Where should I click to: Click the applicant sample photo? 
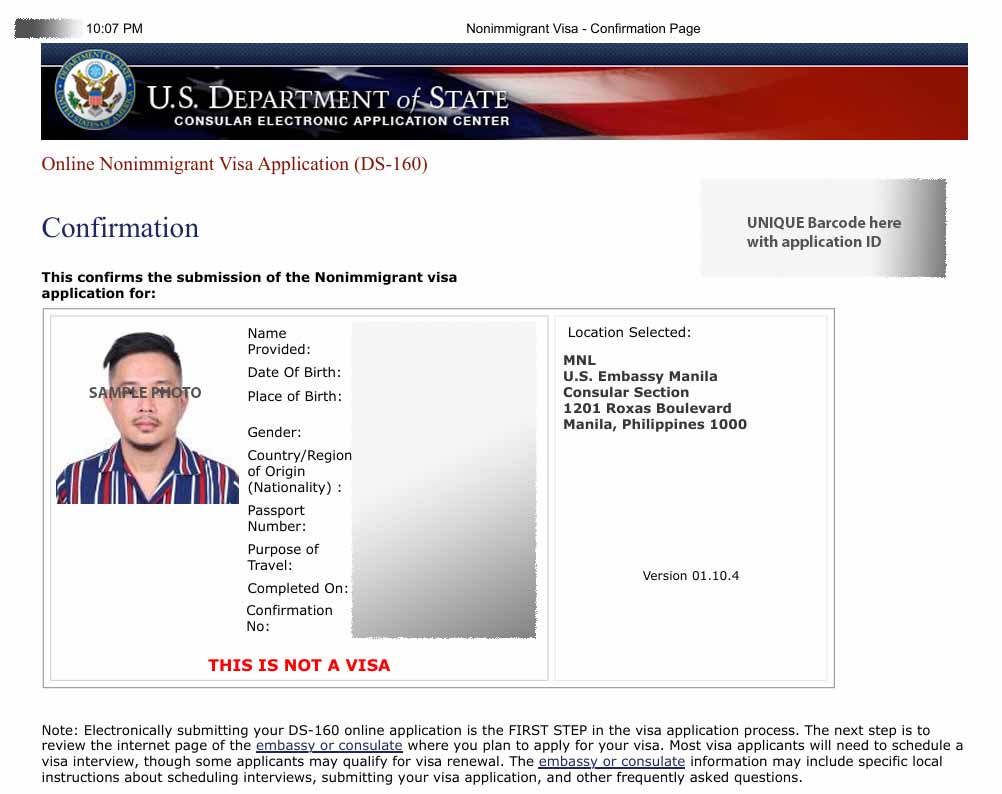[x=147, y=417]
